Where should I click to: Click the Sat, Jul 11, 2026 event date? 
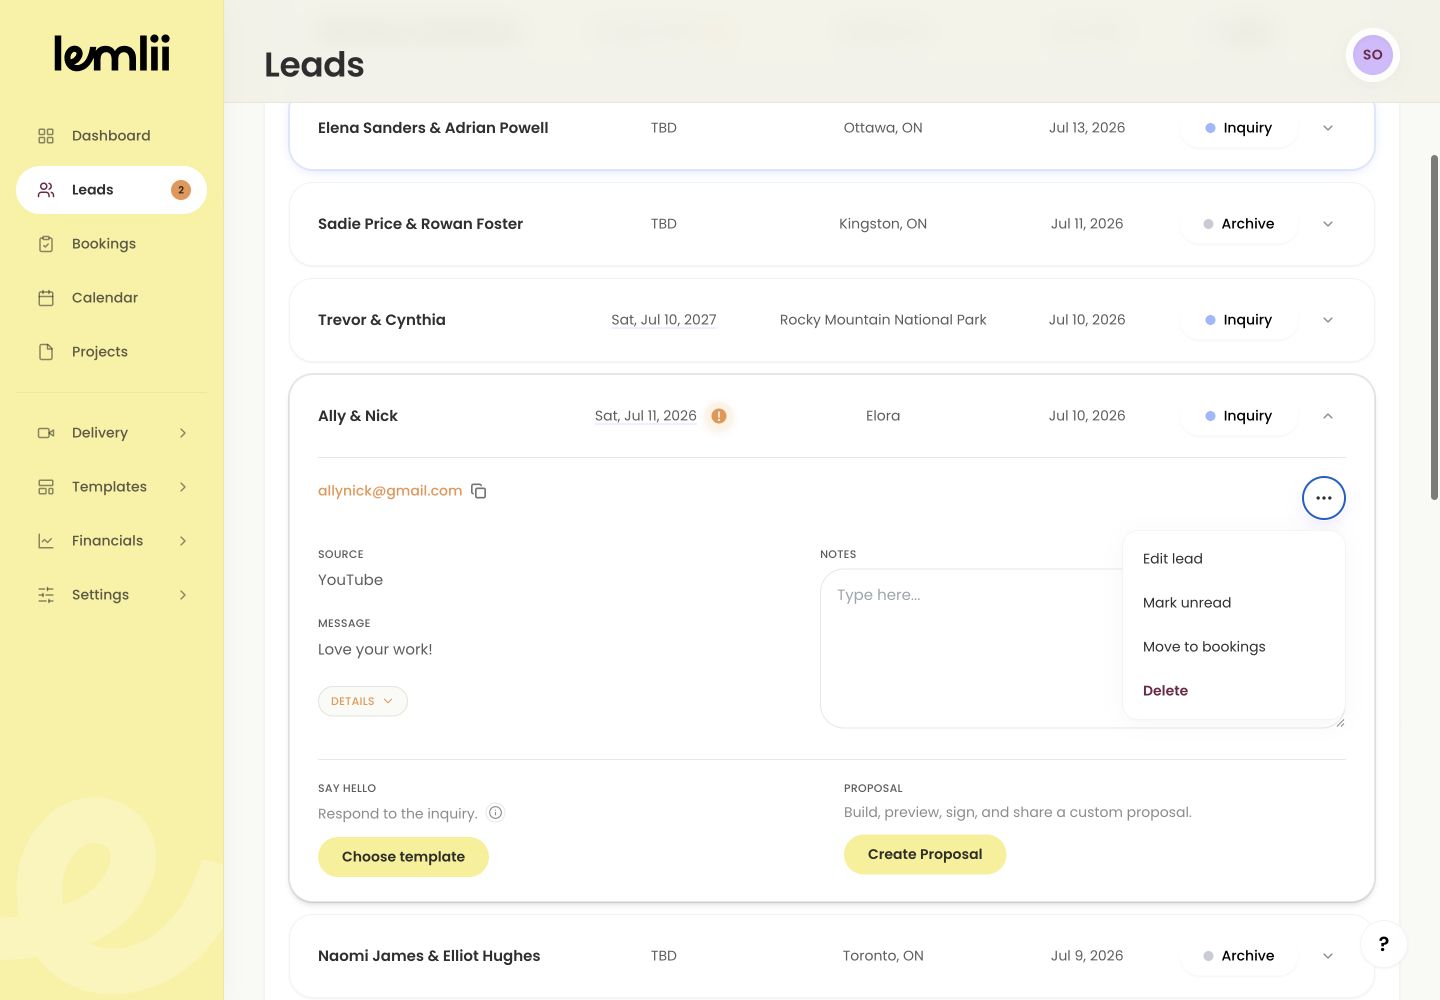(646, 416)
